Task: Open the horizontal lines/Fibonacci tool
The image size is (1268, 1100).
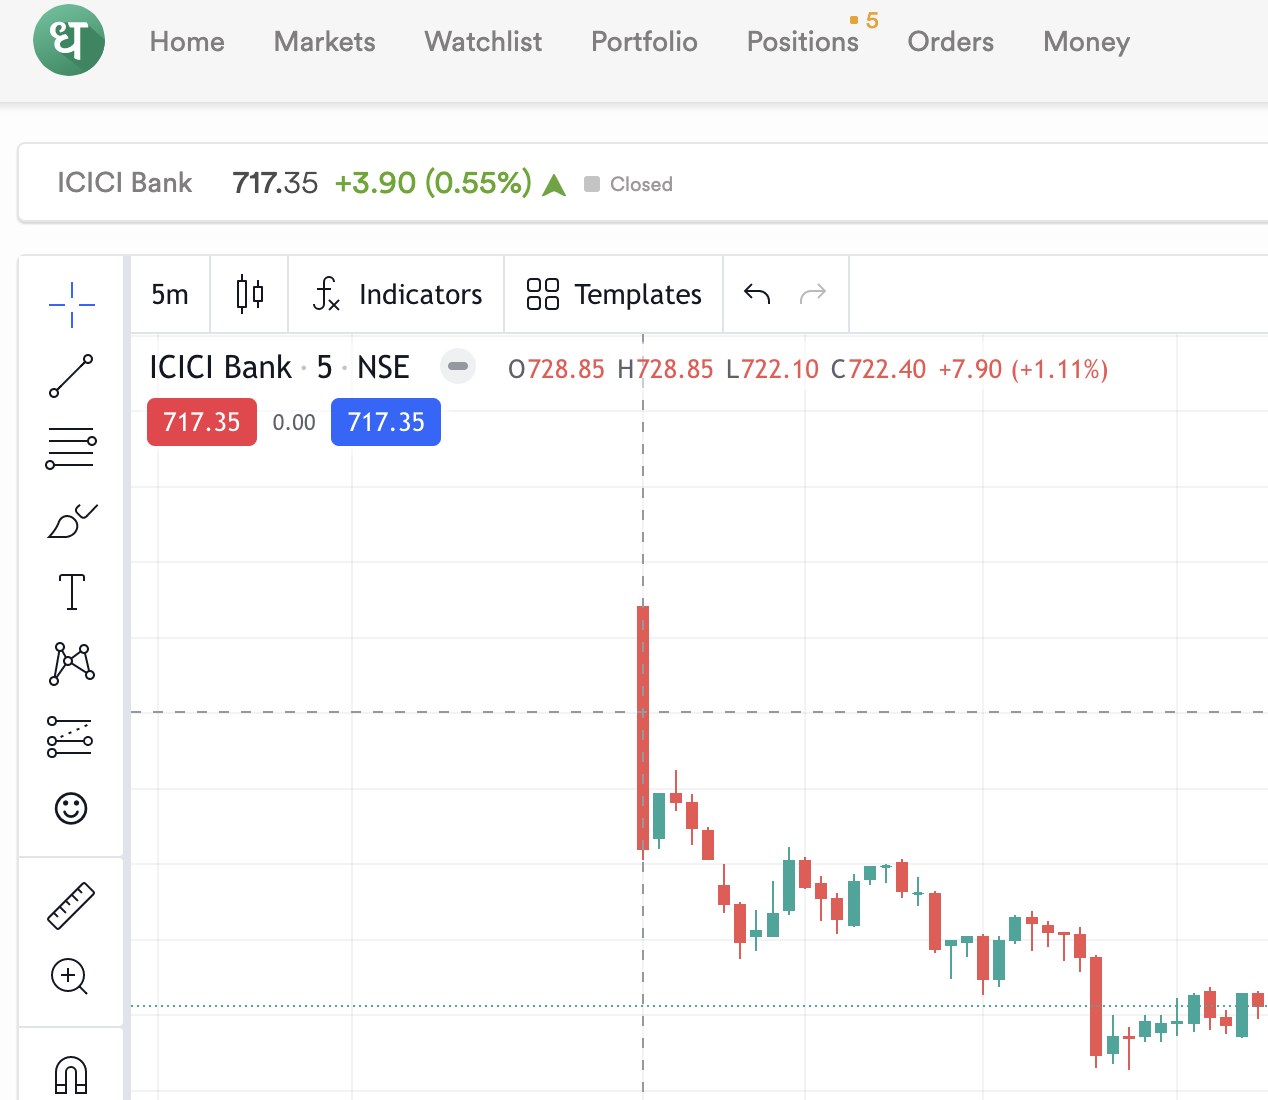Action: click(71, 448)
